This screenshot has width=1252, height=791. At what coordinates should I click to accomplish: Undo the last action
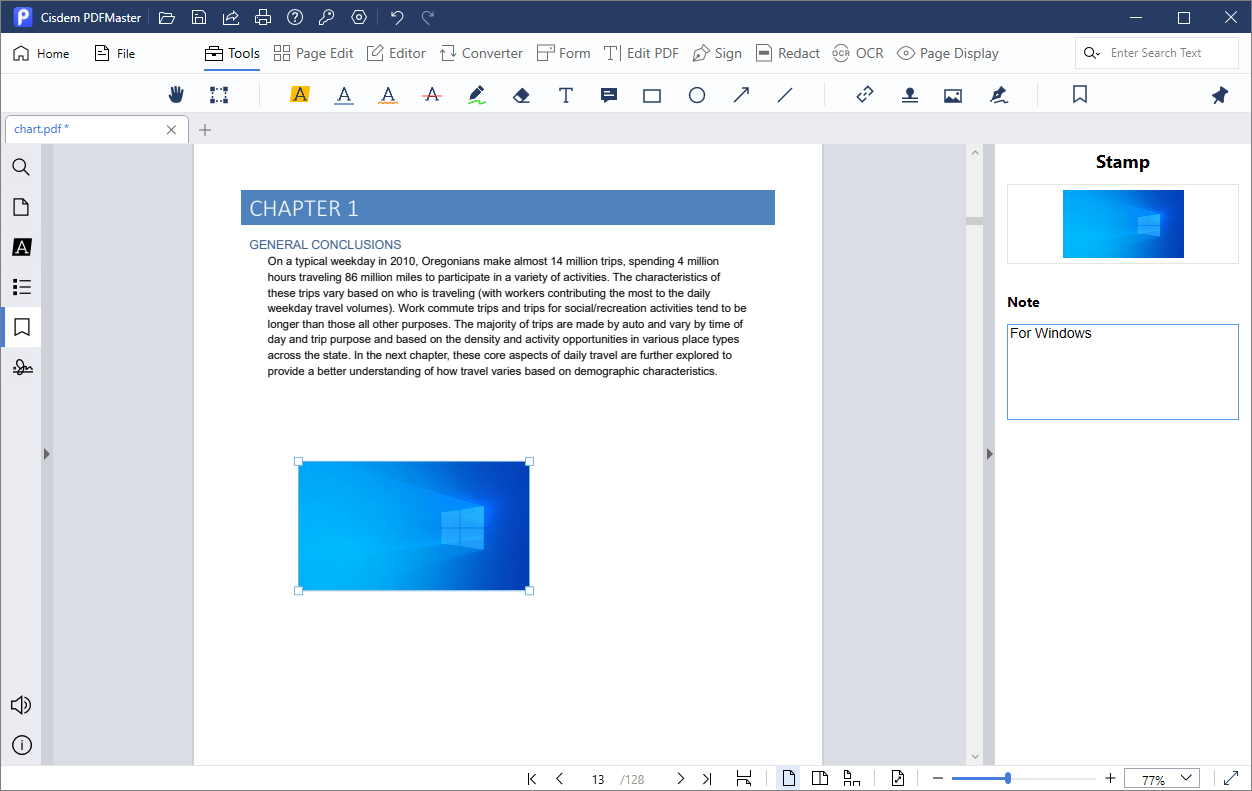[396, 18]
